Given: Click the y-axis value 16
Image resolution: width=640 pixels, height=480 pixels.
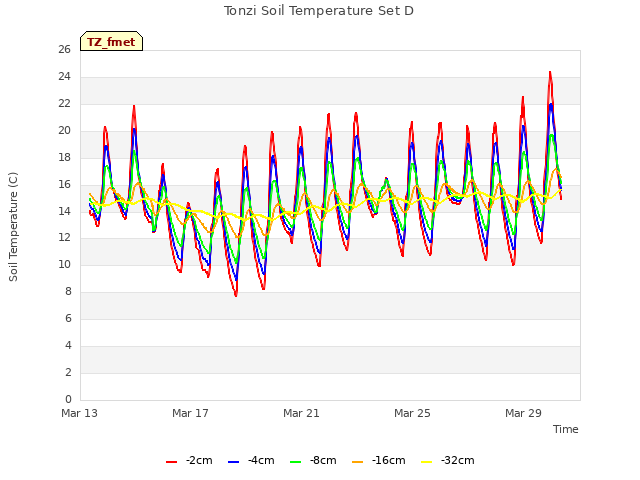Looking at the screenshot, I should point(64,184).
